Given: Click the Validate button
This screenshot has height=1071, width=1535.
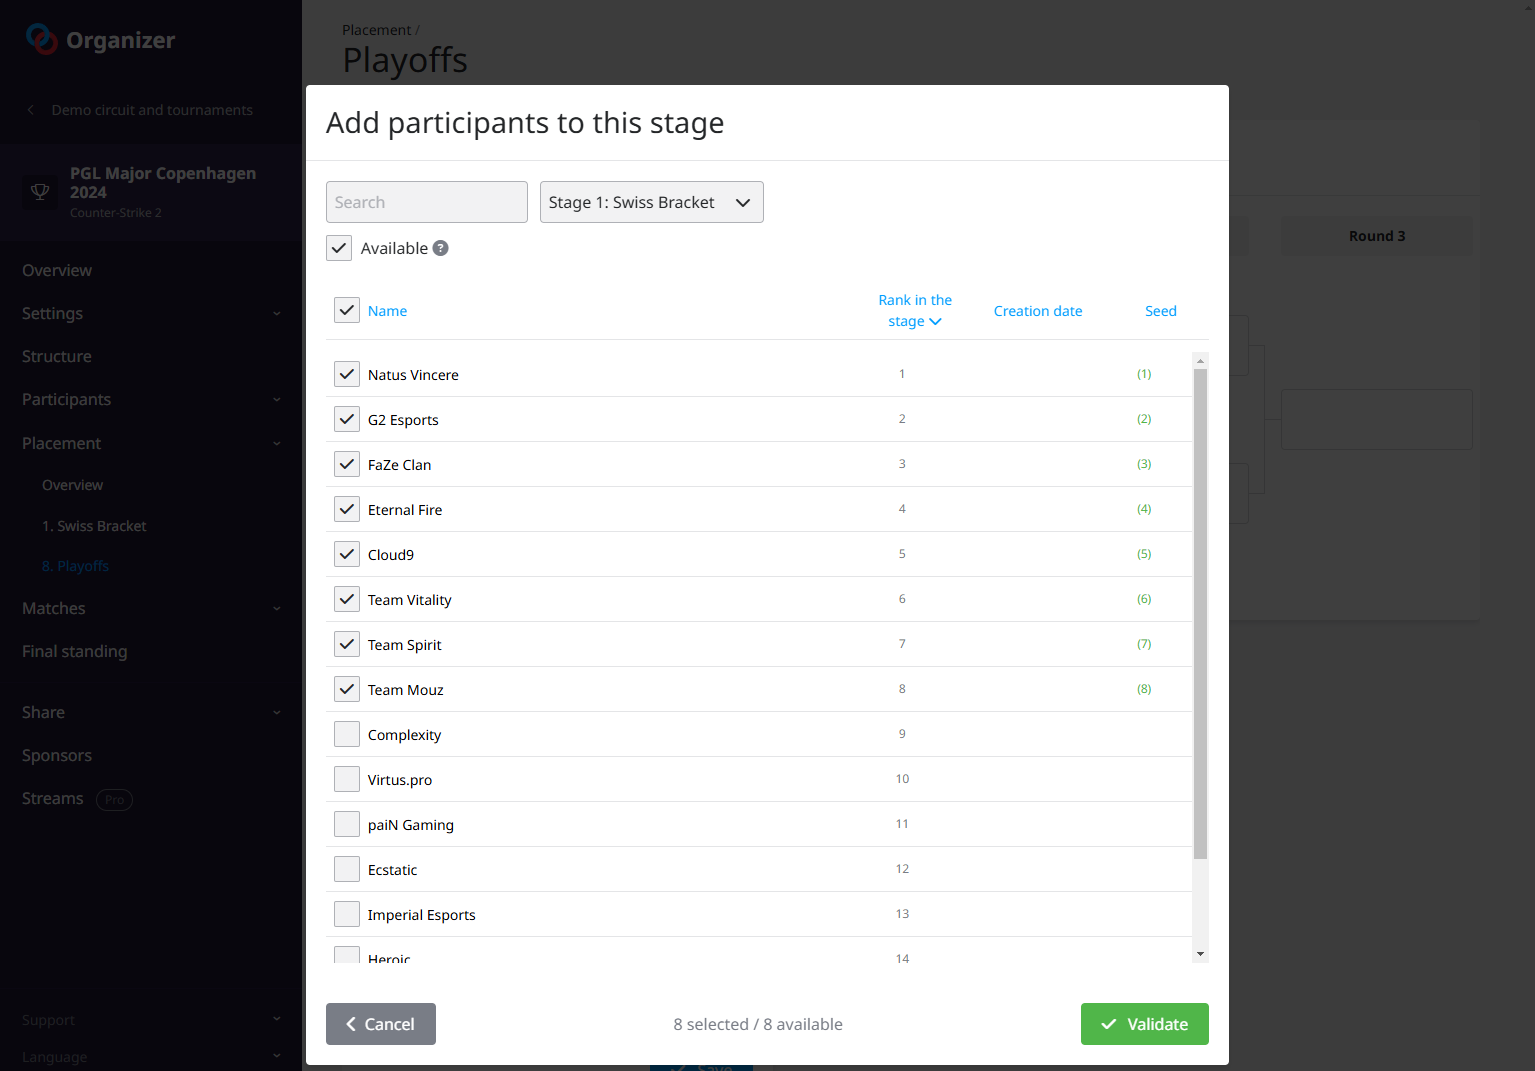Looking at the screenshot, I should pos(1144,1024).
